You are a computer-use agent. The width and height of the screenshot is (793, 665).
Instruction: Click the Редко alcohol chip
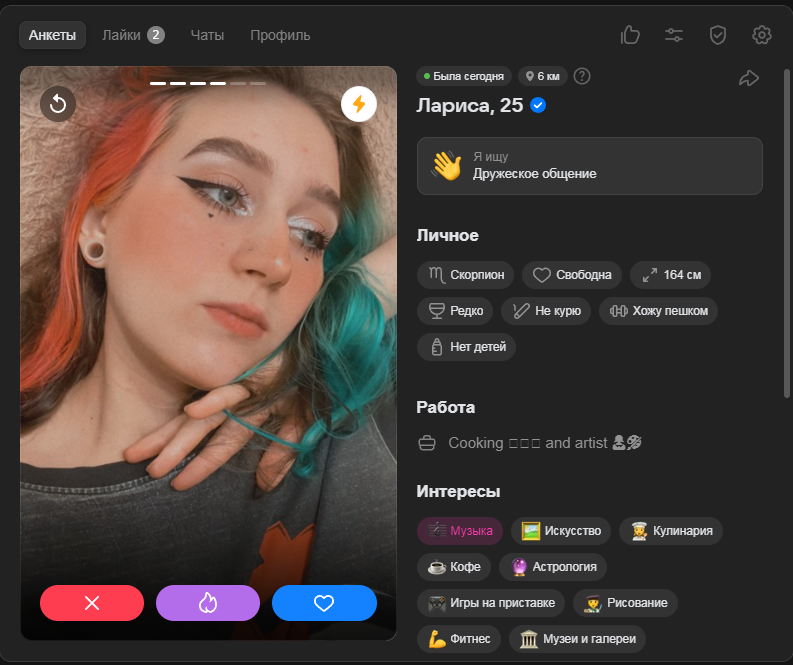click(455, 311)
